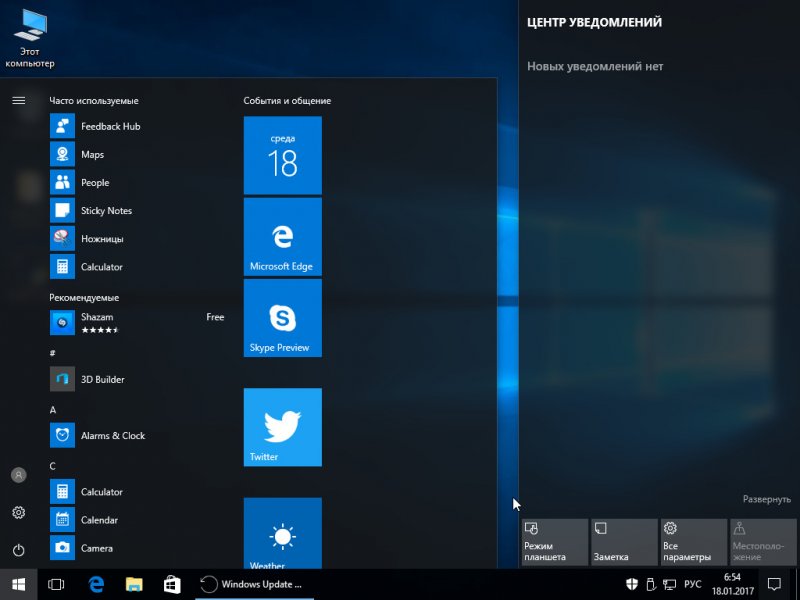Launch Sticky Notes
Viewport: 800px width, 600px height.
(x=136, y=211)
